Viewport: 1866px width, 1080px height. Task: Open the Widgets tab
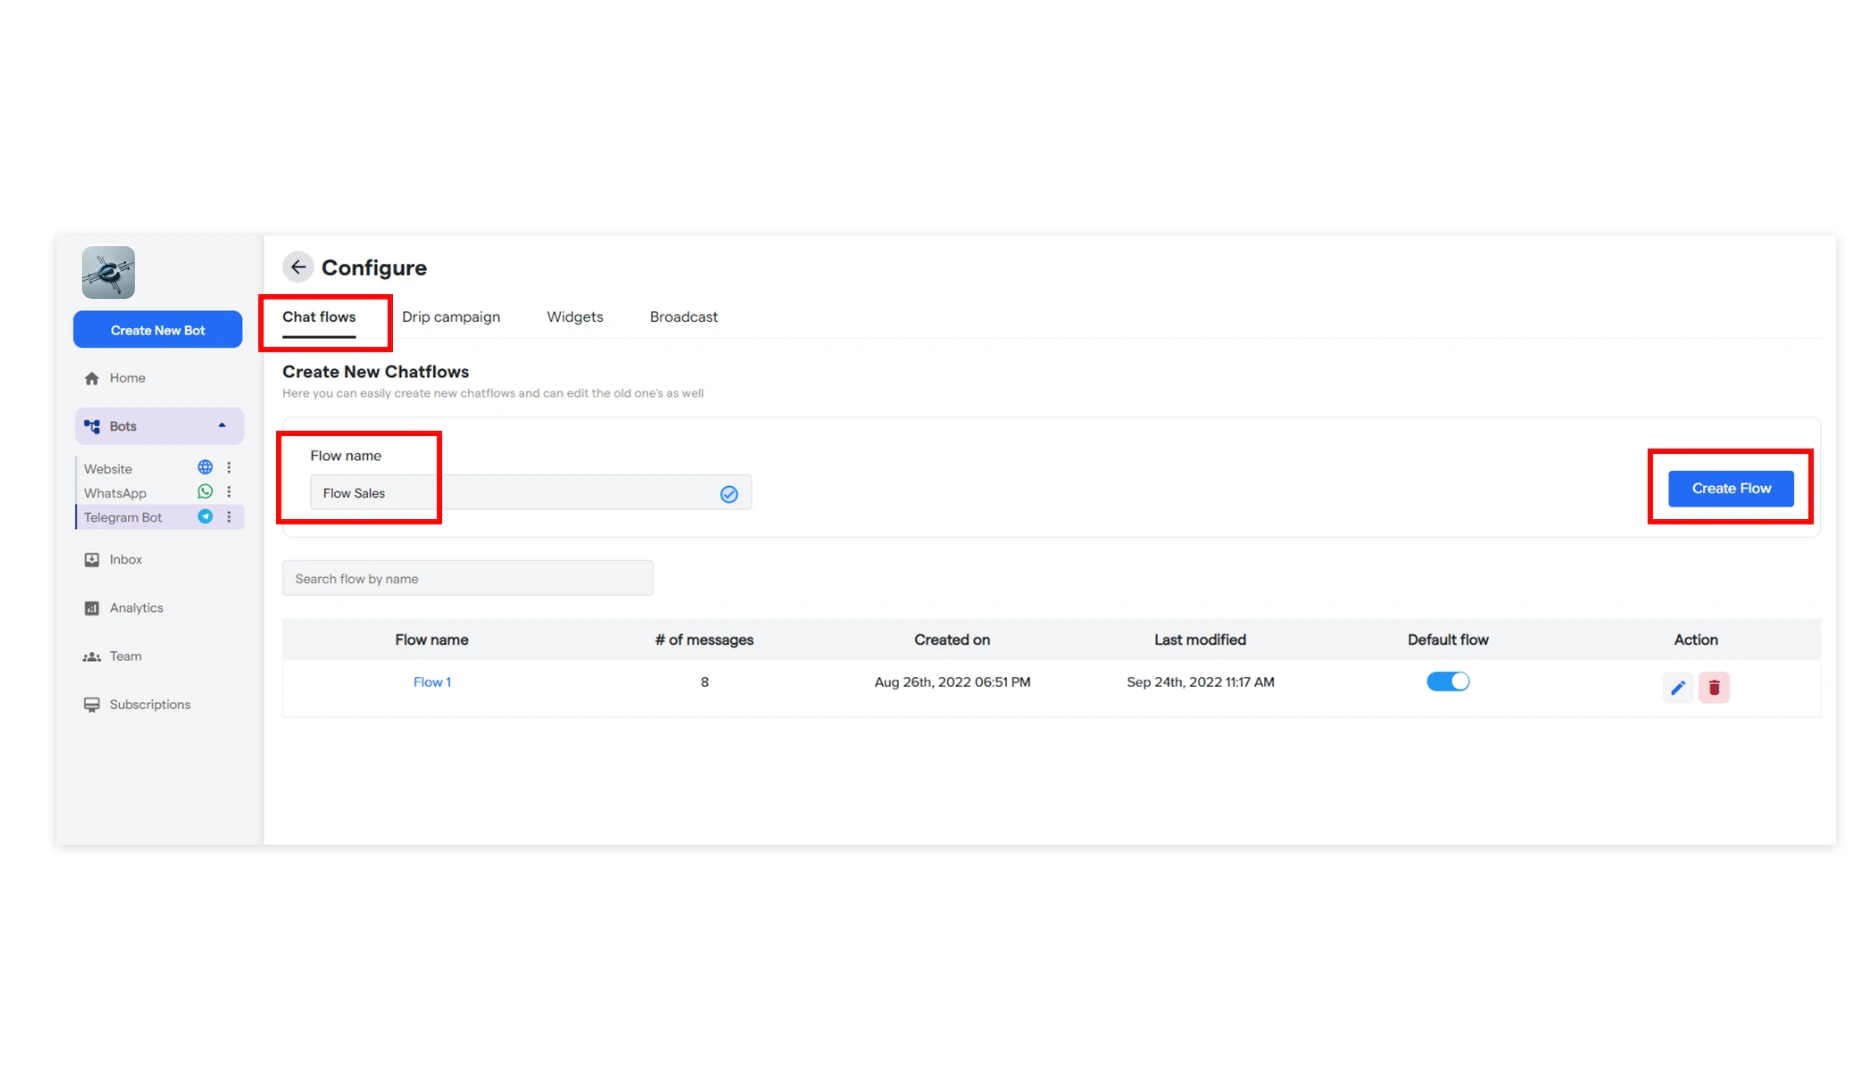pos(575,317)
